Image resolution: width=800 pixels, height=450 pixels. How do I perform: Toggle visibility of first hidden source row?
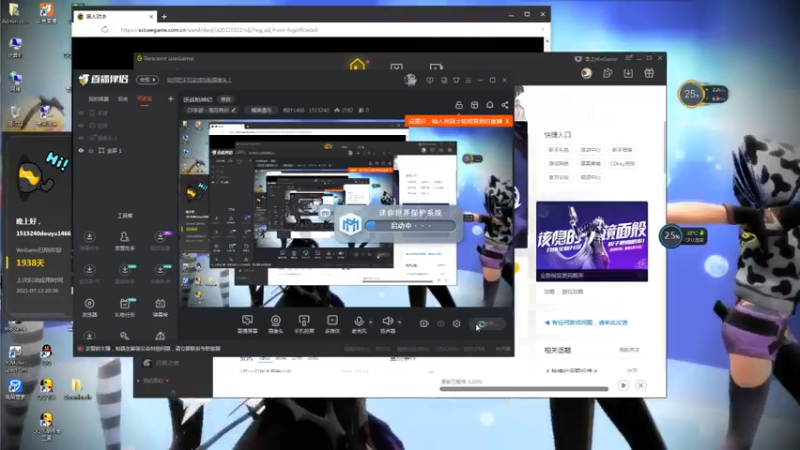pyautogui.click(x=81, y=113)
